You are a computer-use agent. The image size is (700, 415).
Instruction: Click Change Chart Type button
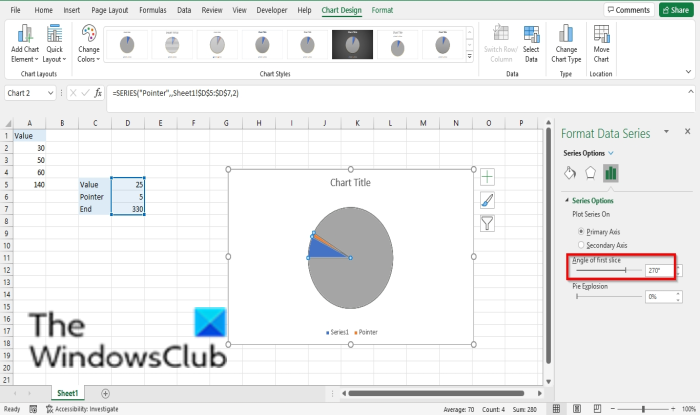pyautogui.click(x=566, y=44)
